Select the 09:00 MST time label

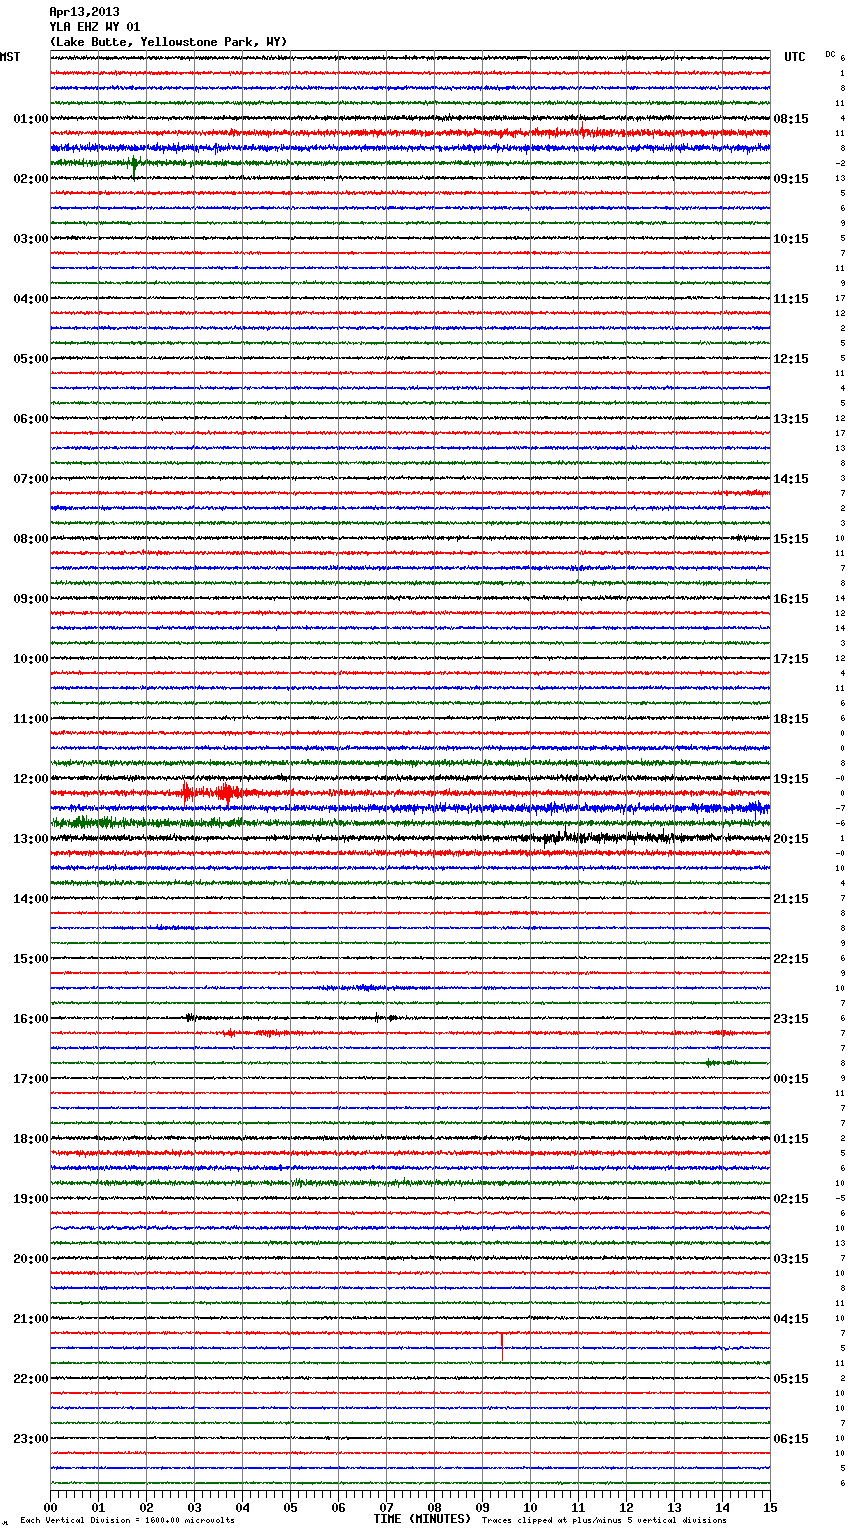pyautogui.click(x=30, y=599)
